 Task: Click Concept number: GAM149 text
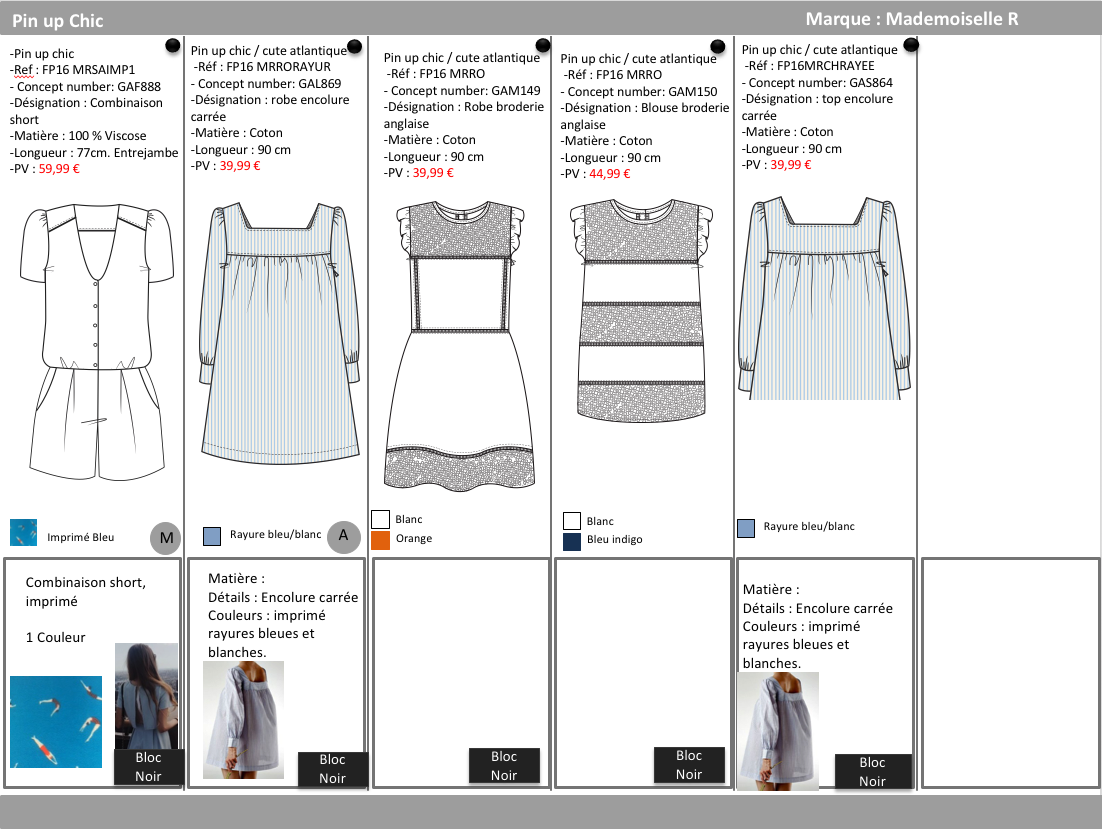[x=462, y=91]
